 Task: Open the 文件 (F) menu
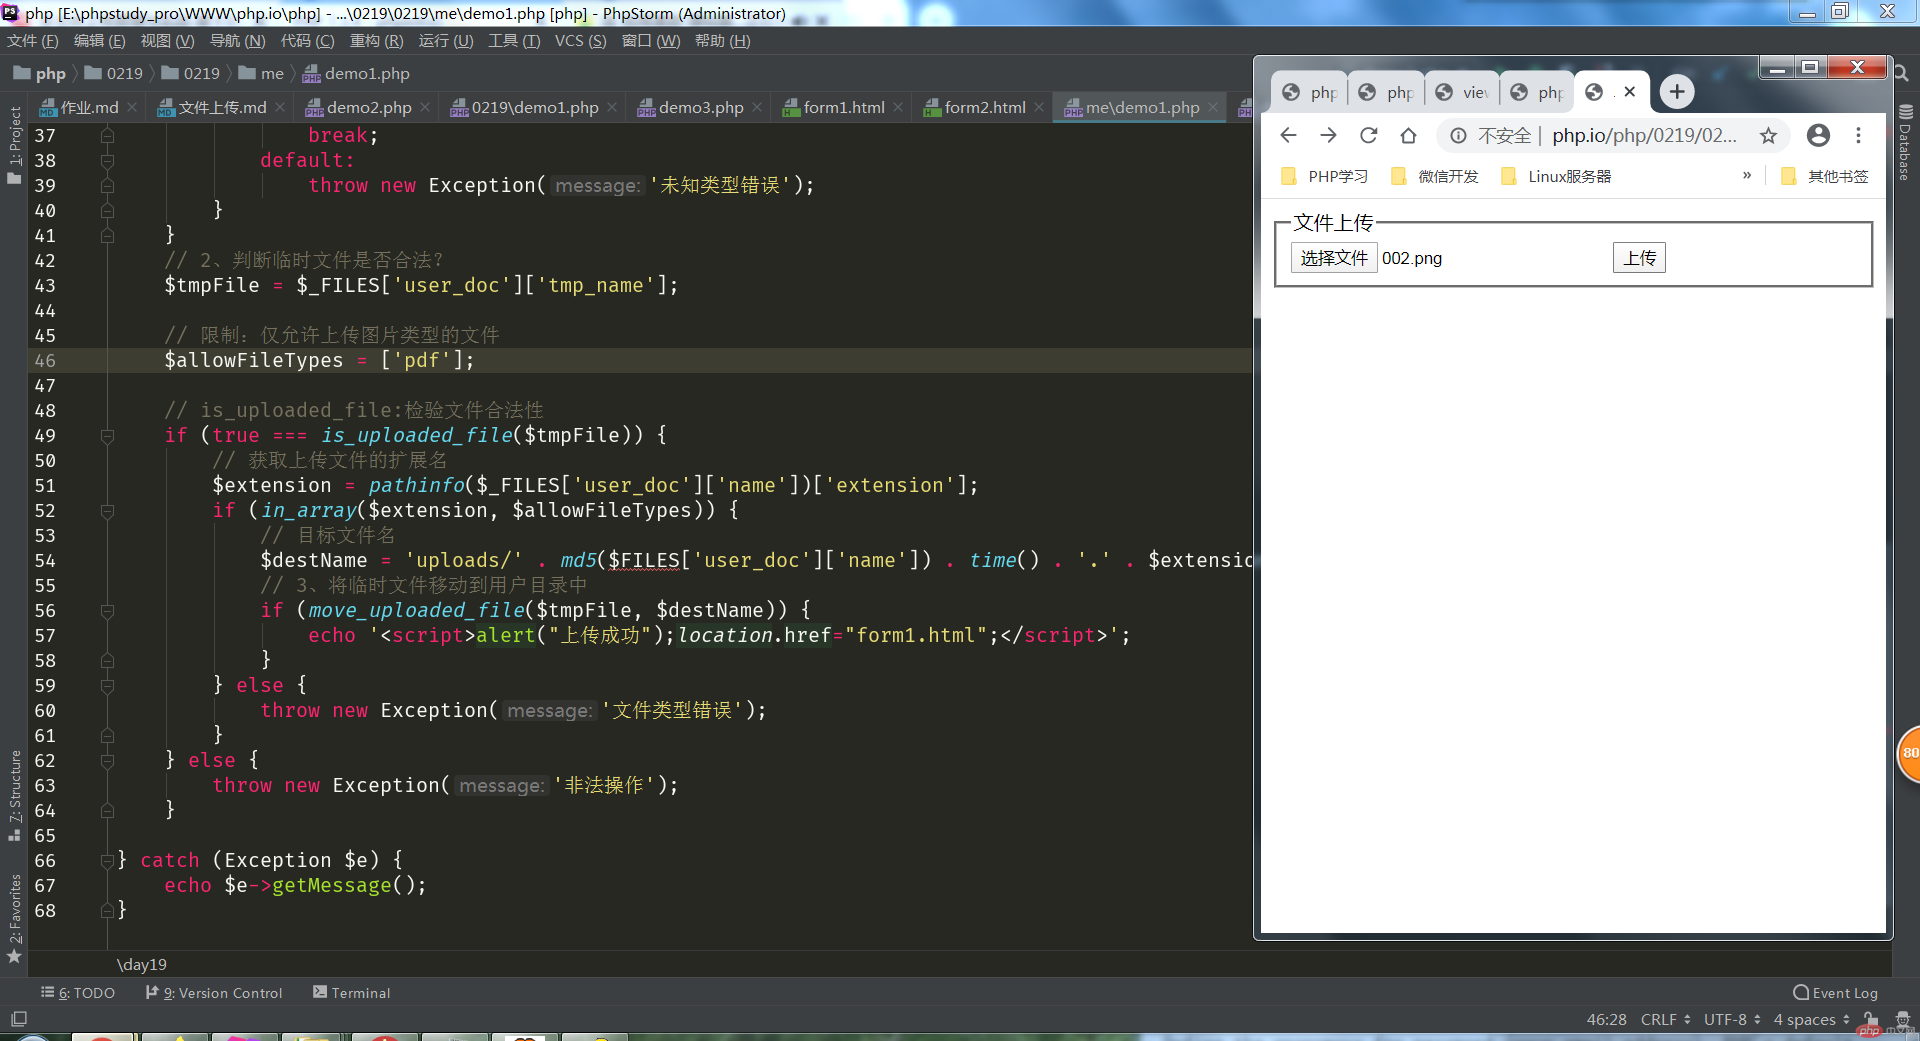(33, 41)
